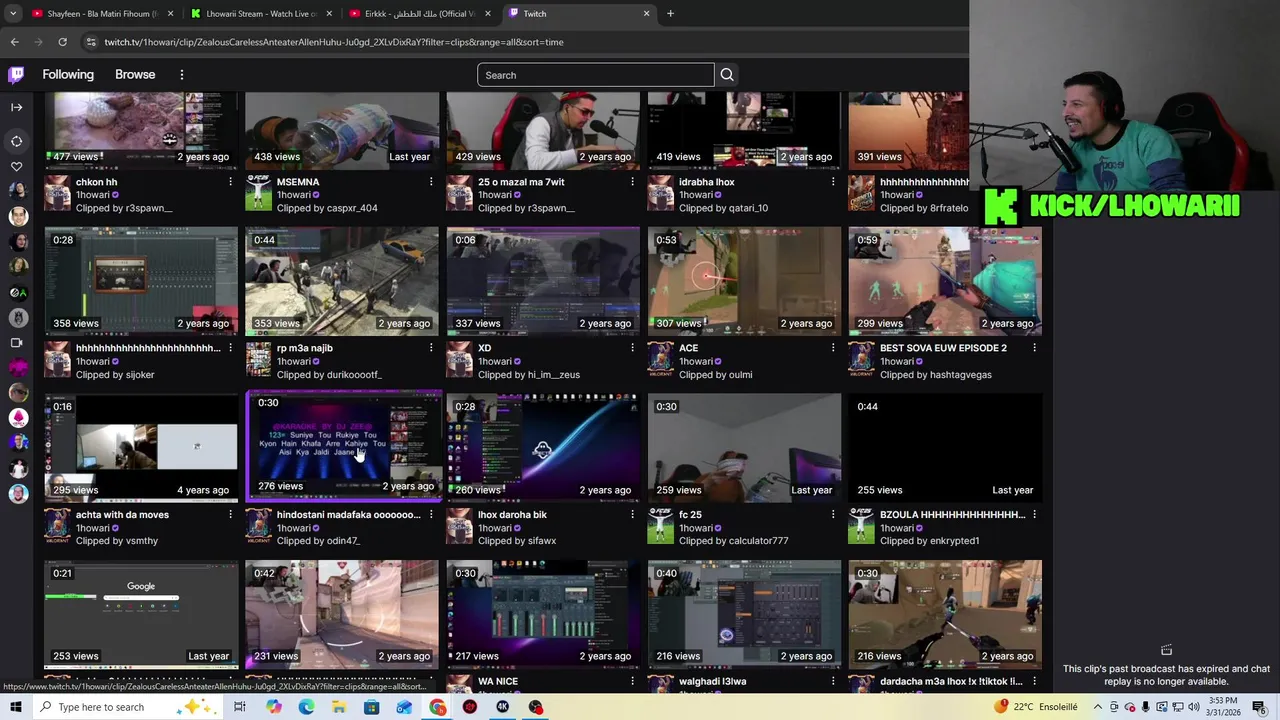Go to Following page
This screenshot has height=720, width=1280.
click(x=68, y=75)
